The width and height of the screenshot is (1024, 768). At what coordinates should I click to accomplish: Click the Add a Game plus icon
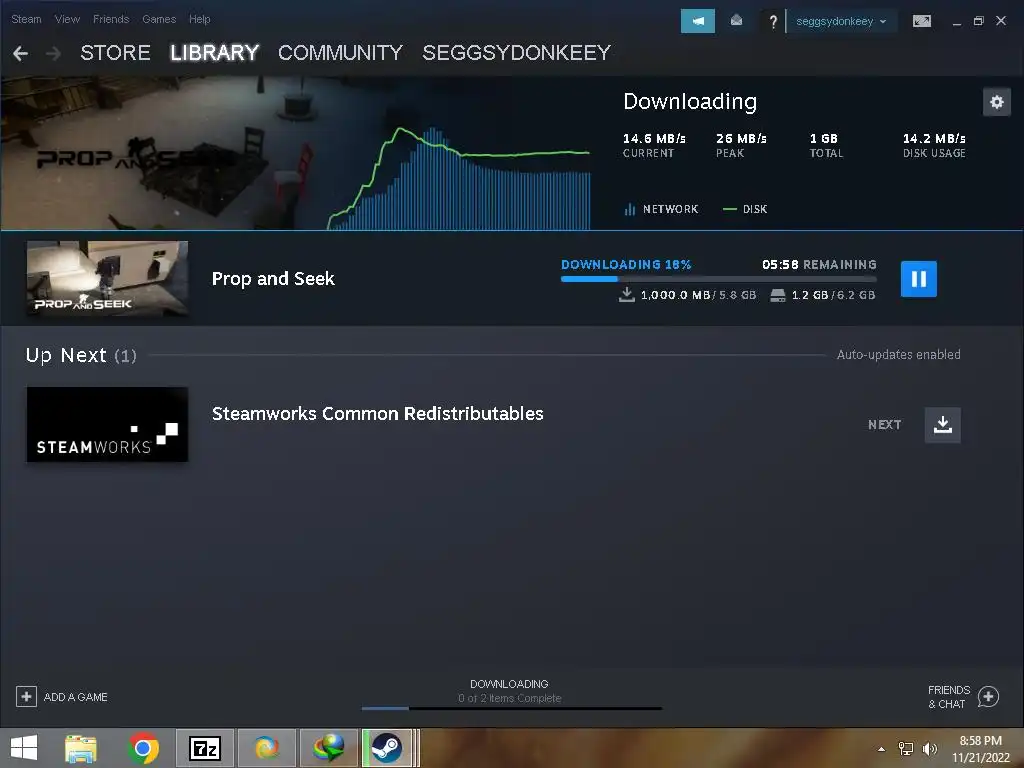(x=26, y=697)
